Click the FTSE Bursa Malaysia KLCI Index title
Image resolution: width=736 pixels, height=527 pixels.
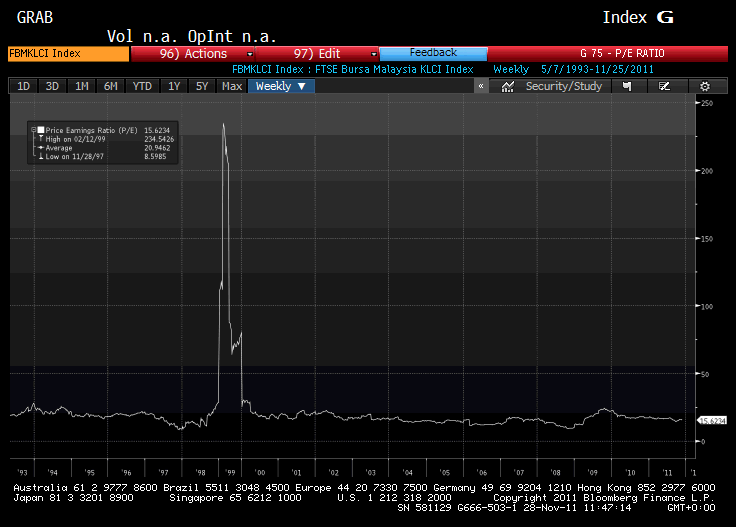394,69
